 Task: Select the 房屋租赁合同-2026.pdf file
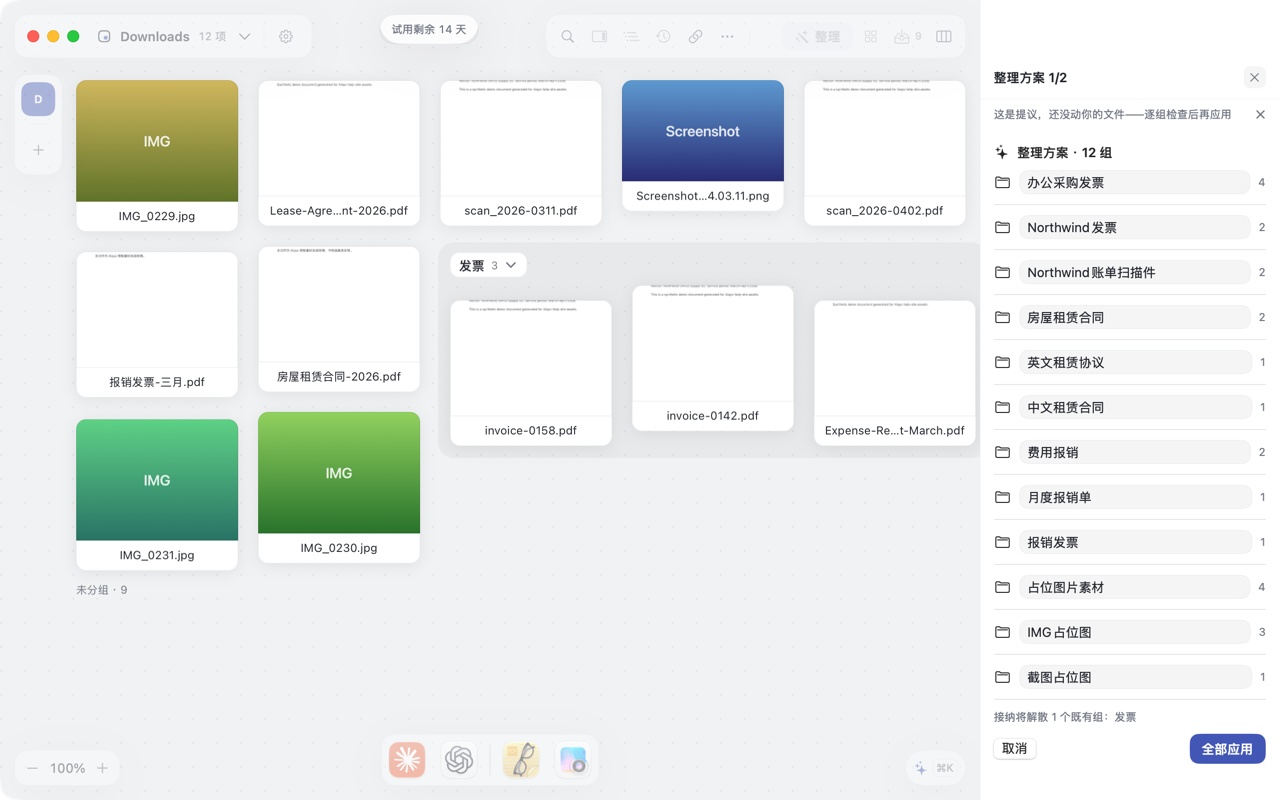[339, 319]
